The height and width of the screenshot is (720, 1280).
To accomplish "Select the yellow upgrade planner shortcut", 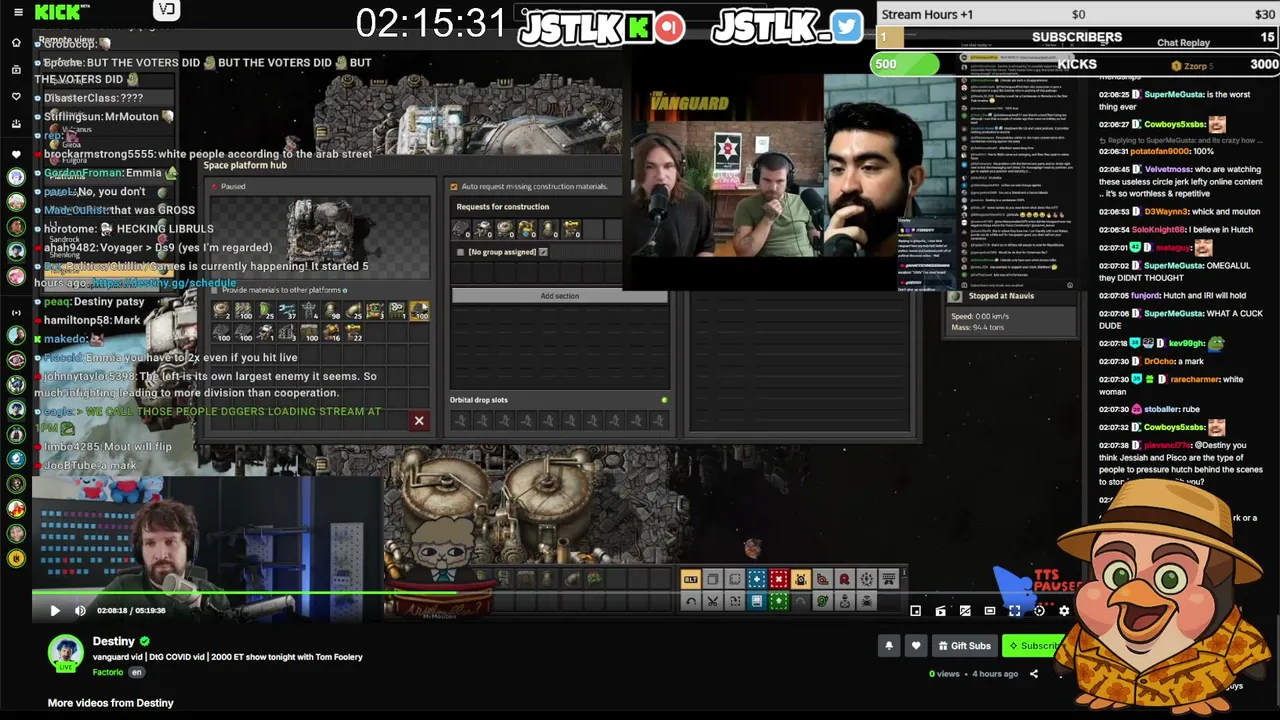I will [x=801, y=579].
